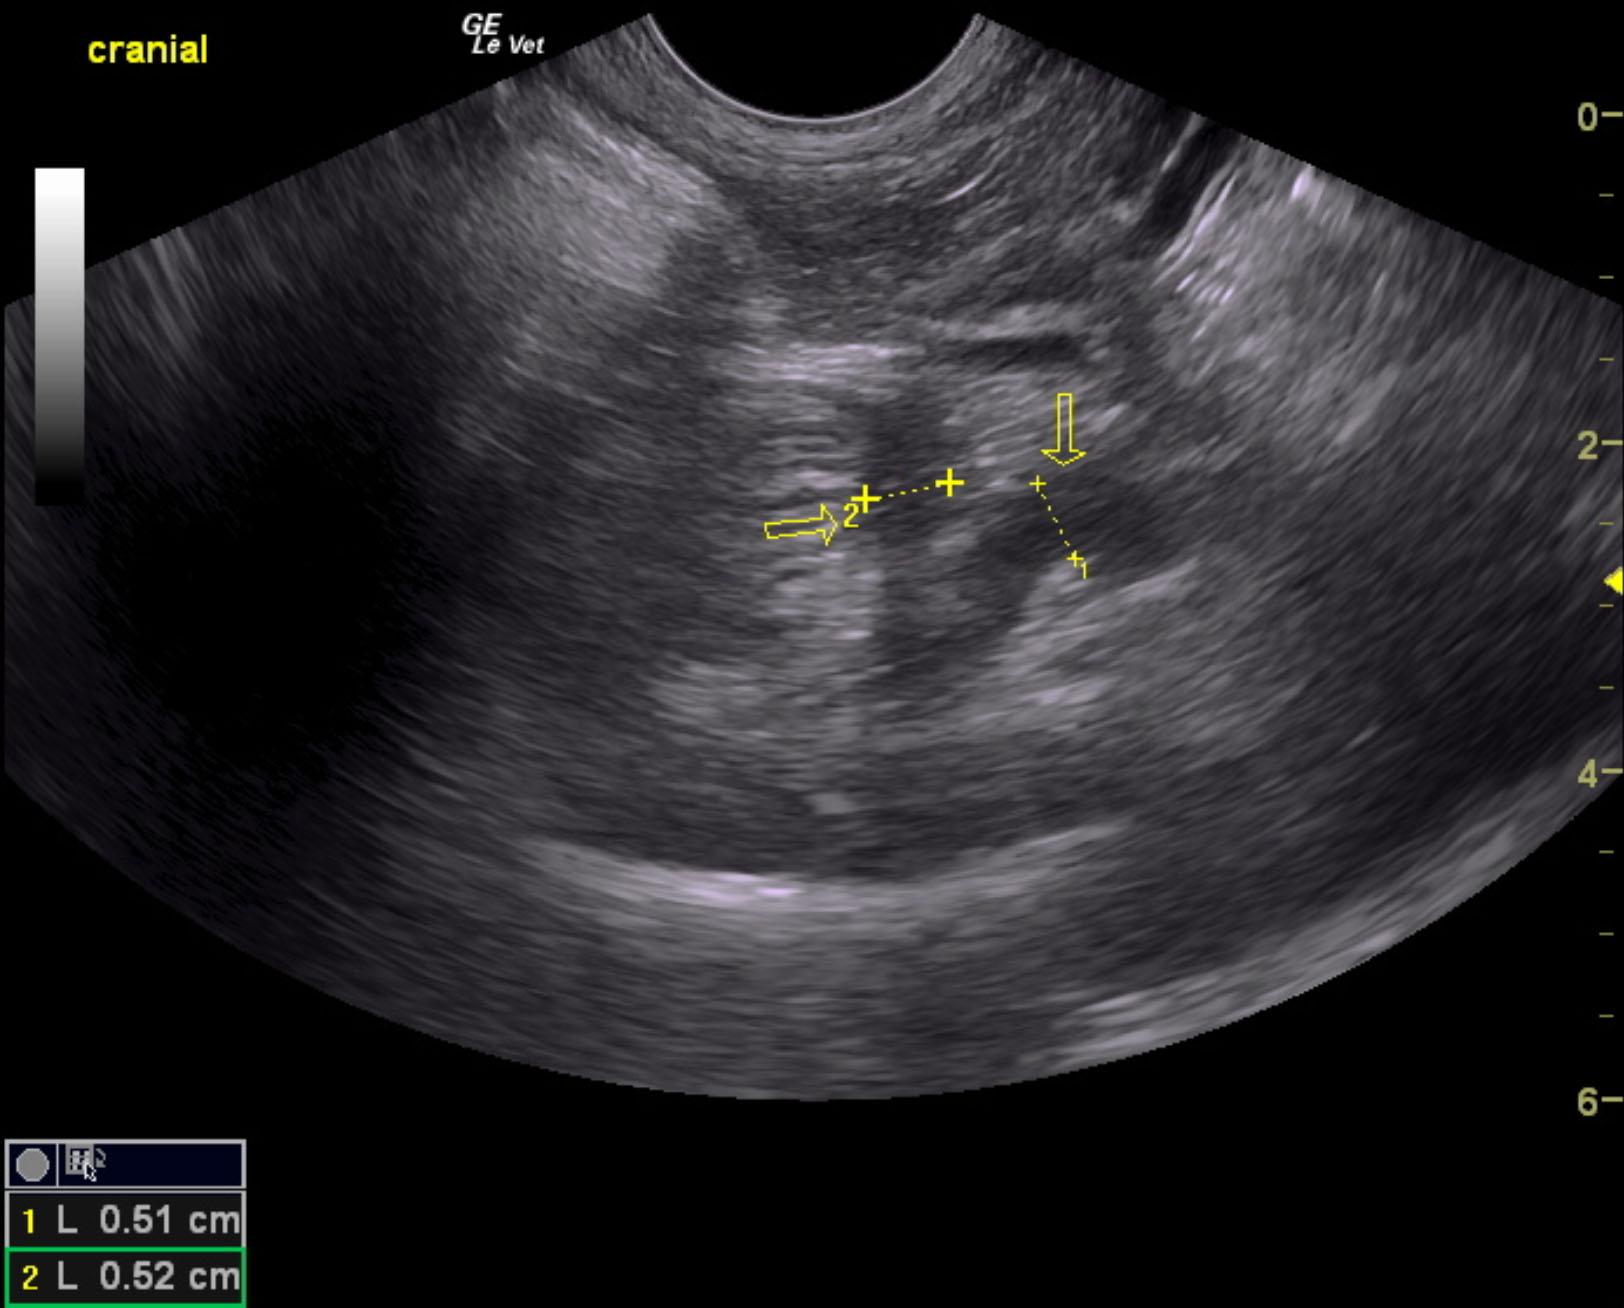This screenshot has height=1308, width=1624.
Task: Click the gray circle record indicator icon
Action: 32,1165
